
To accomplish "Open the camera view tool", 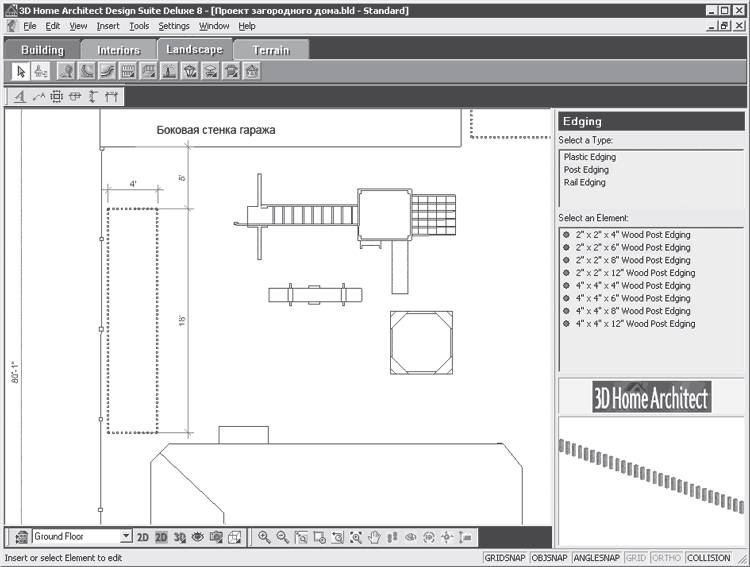I will click(x=216, y=537).
